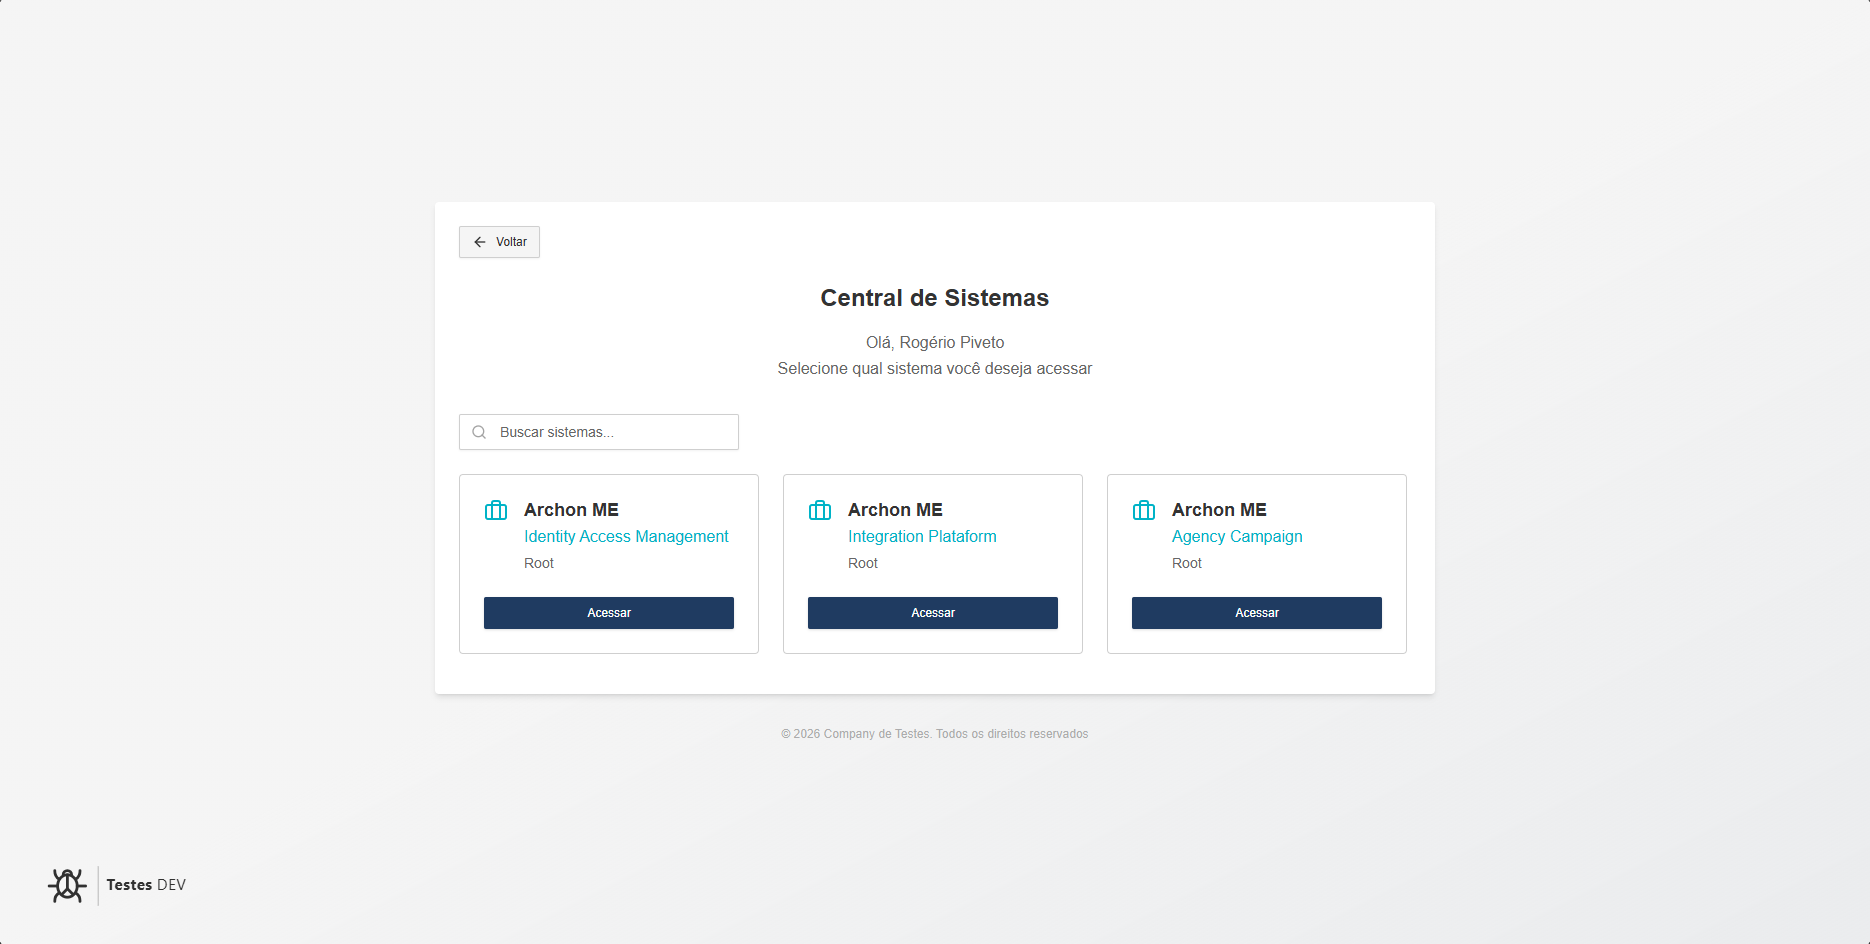Click the magnifier icon in search field

479,432
